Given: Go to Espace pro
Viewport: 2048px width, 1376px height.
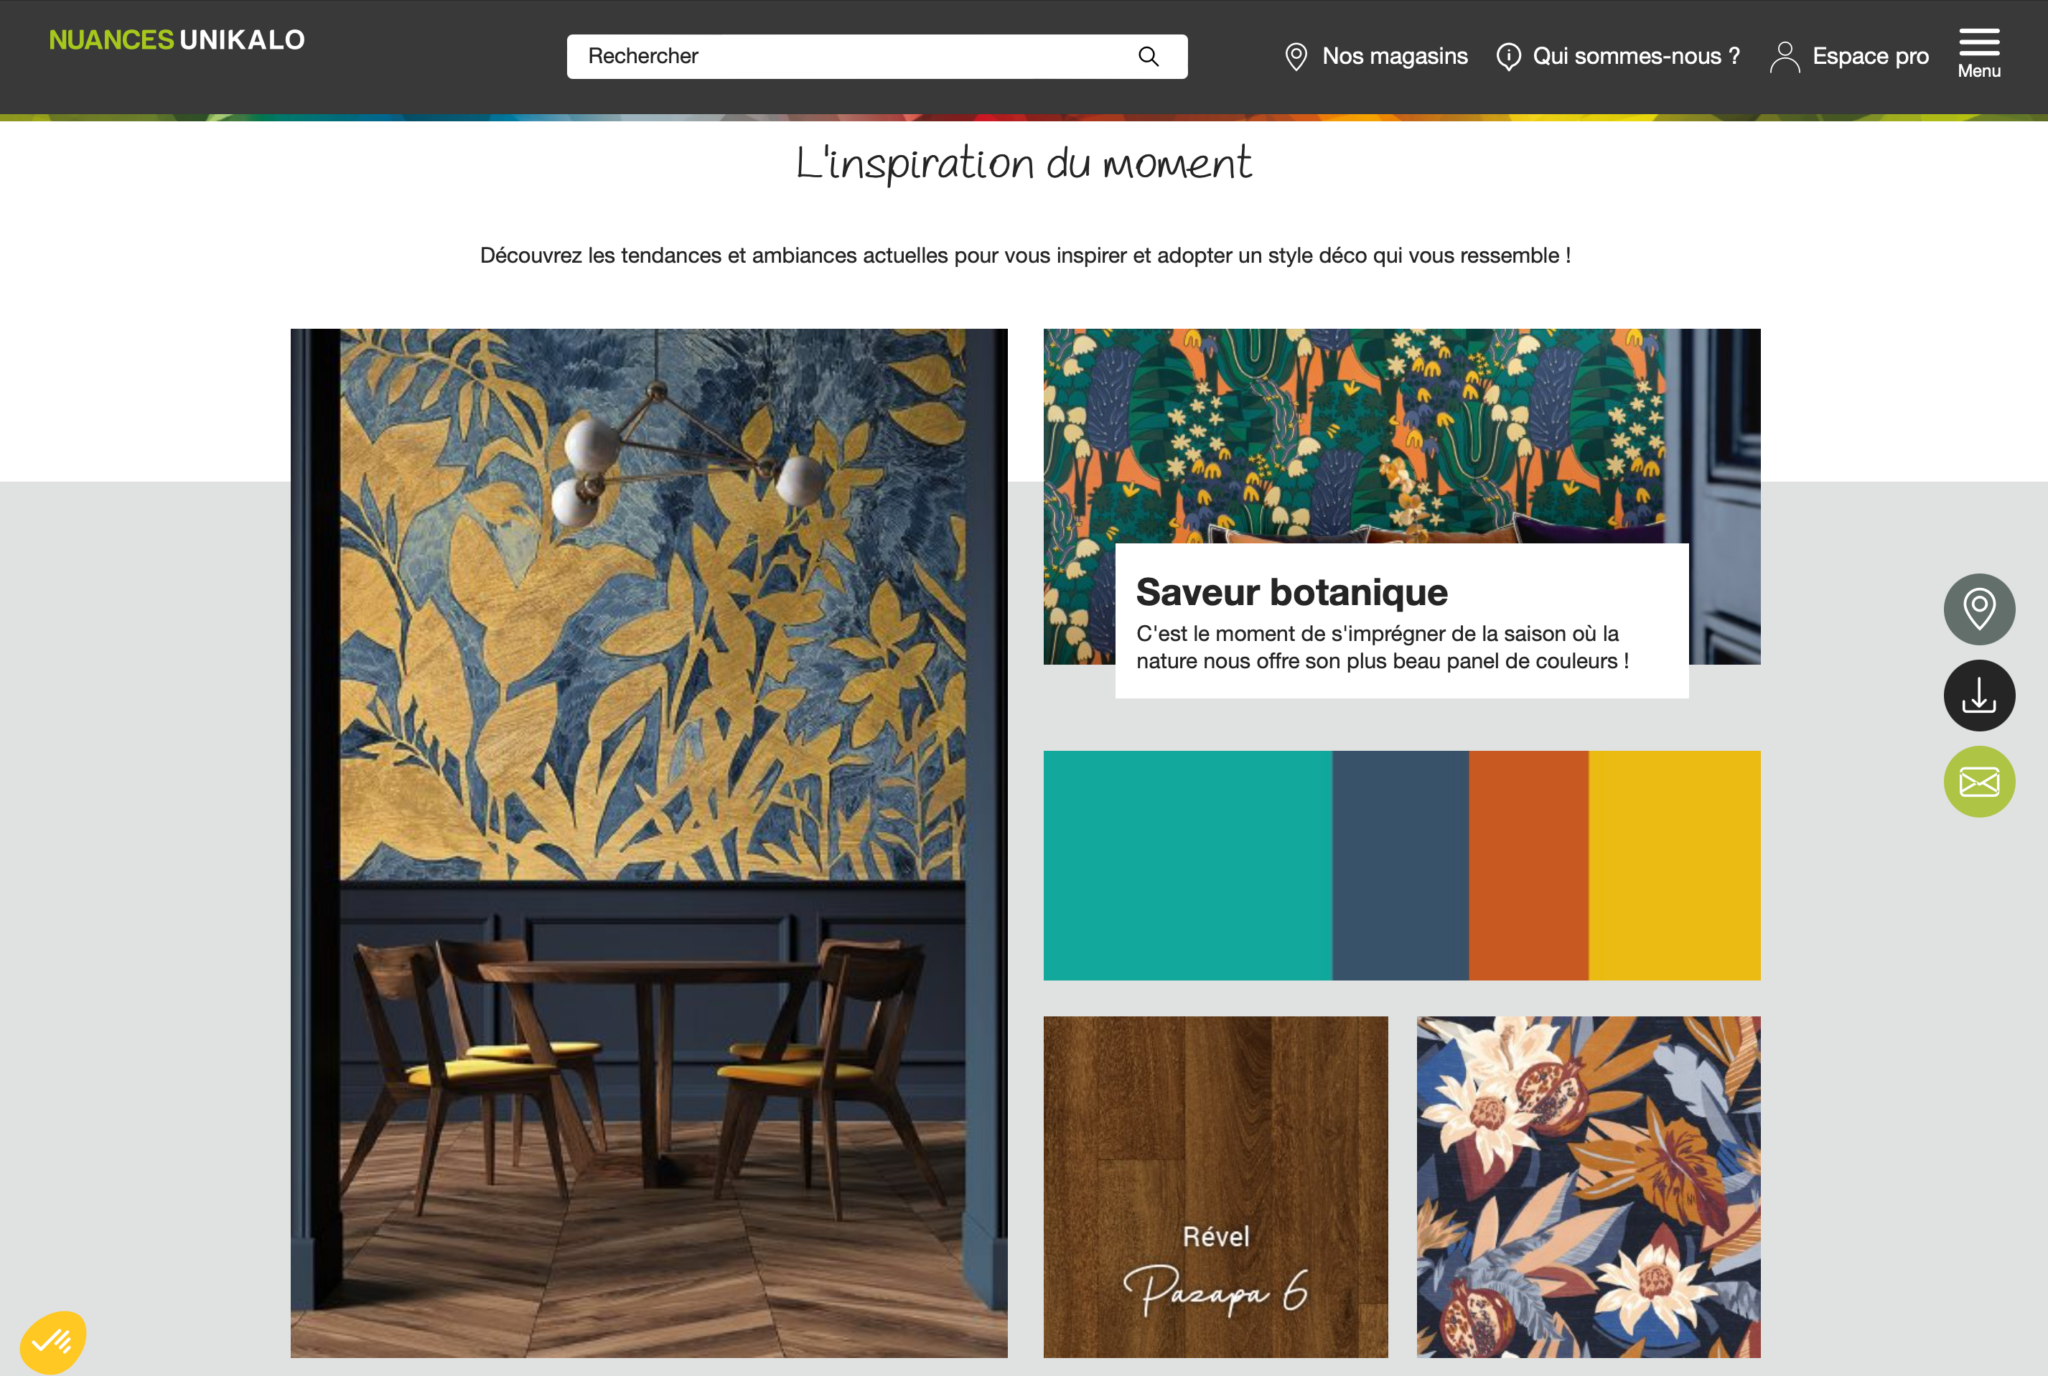Looking at the screenshot, I should [x=1870, y=56].
